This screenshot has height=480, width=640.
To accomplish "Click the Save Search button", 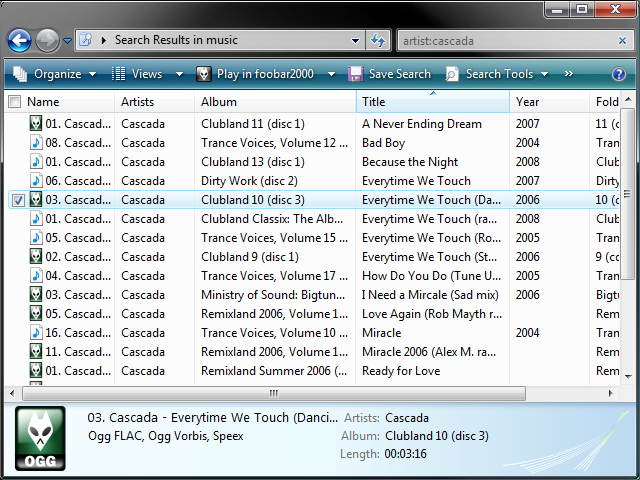I will click(x=389, y=74).
